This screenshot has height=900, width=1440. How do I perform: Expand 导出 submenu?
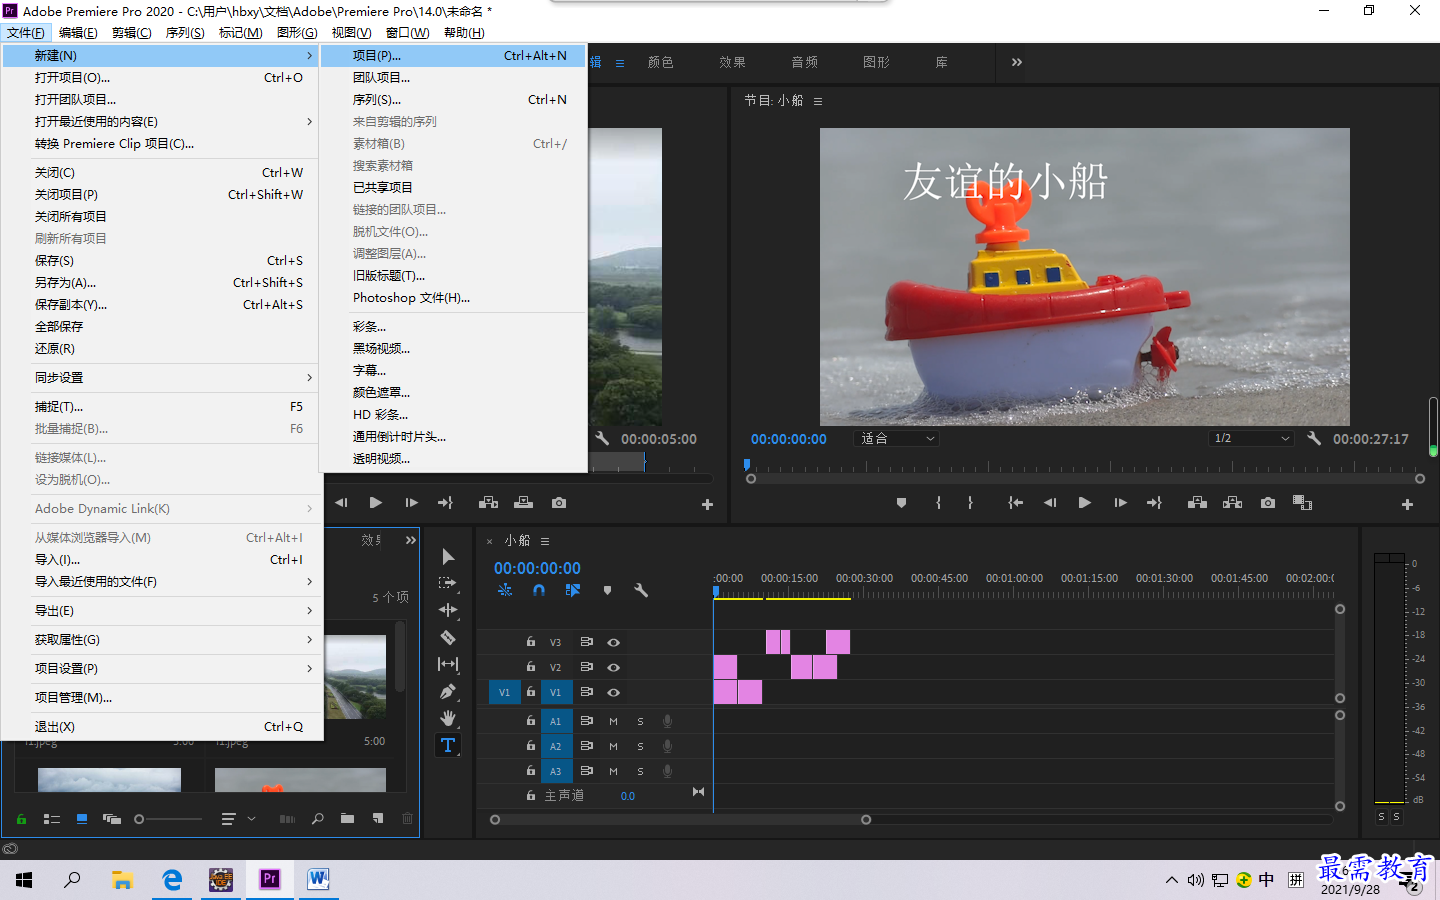tap(160, 611)
